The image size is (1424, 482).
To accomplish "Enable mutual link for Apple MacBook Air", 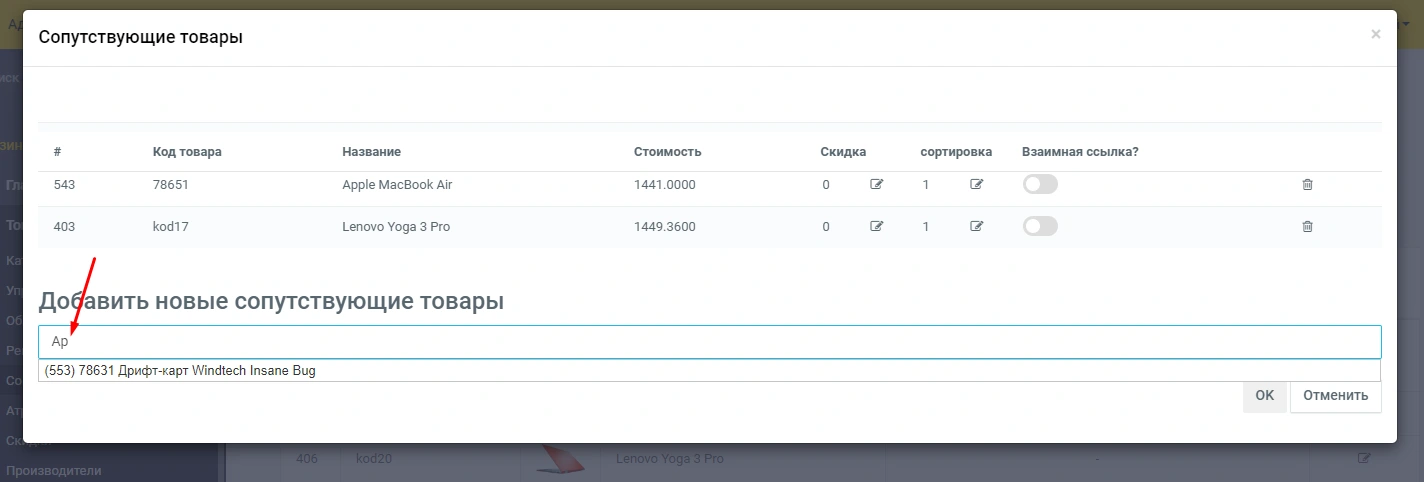I will (x=1040, y=185).
